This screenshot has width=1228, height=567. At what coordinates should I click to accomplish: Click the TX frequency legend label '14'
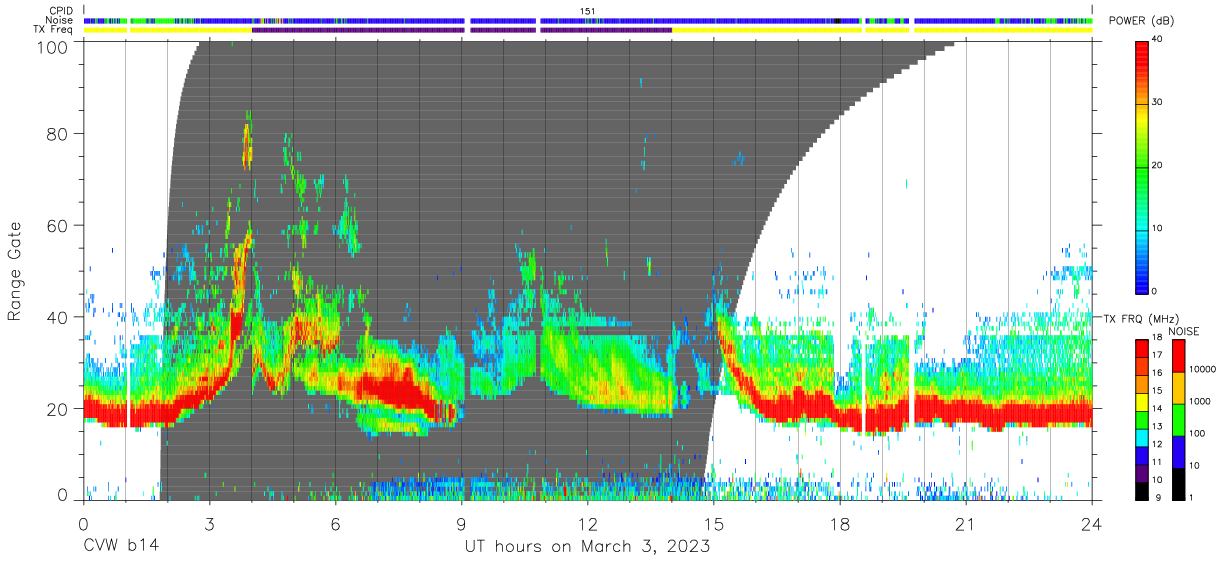pyautogui.click(x=1157, y=408)
